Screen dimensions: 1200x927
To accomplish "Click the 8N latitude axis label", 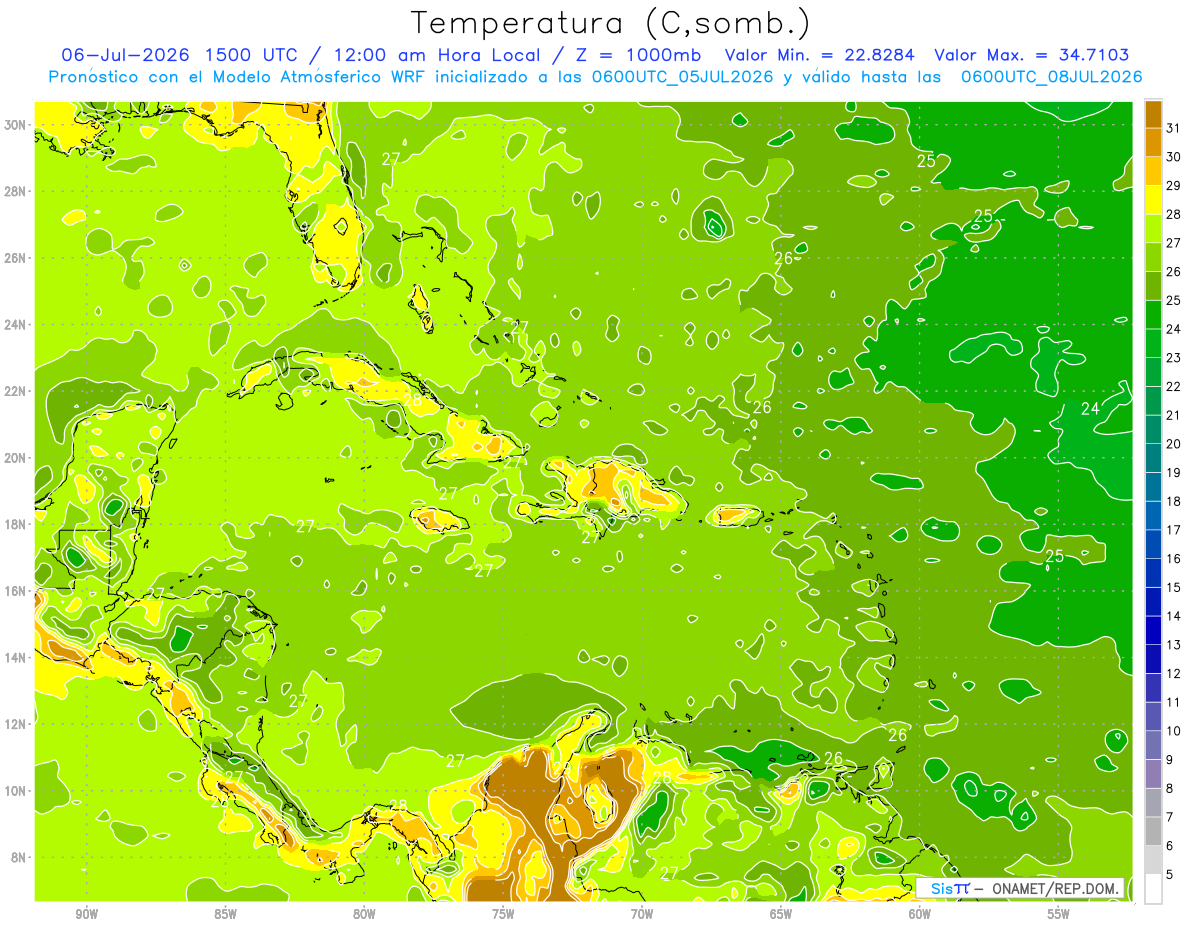I will point(19,858).
